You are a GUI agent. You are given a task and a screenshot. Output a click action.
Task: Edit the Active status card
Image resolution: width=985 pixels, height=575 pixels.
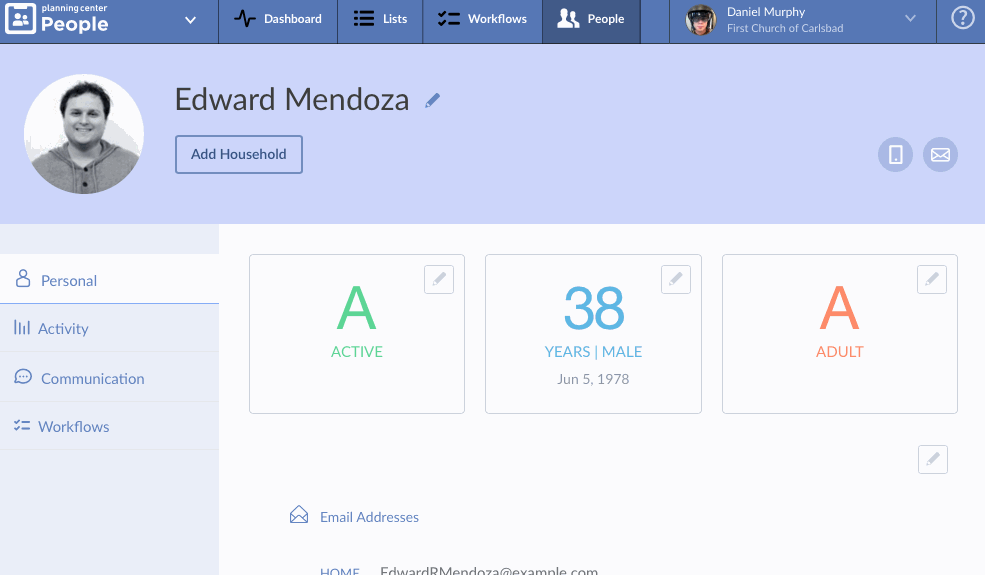click(x=438, y=280)
